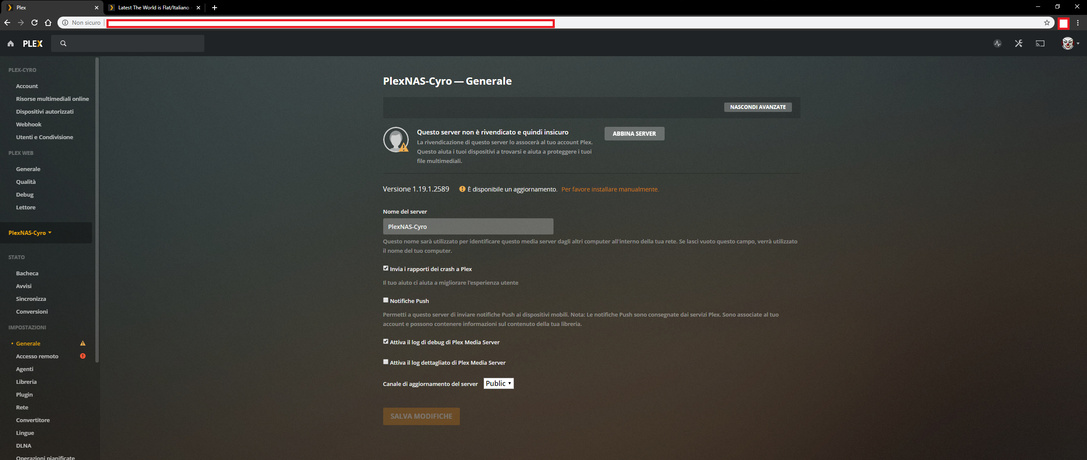Image resolution: width=1087 pixels, height=460 pixels.
Task: Open server update channel Public dropdown
Action: click(498, 383)
